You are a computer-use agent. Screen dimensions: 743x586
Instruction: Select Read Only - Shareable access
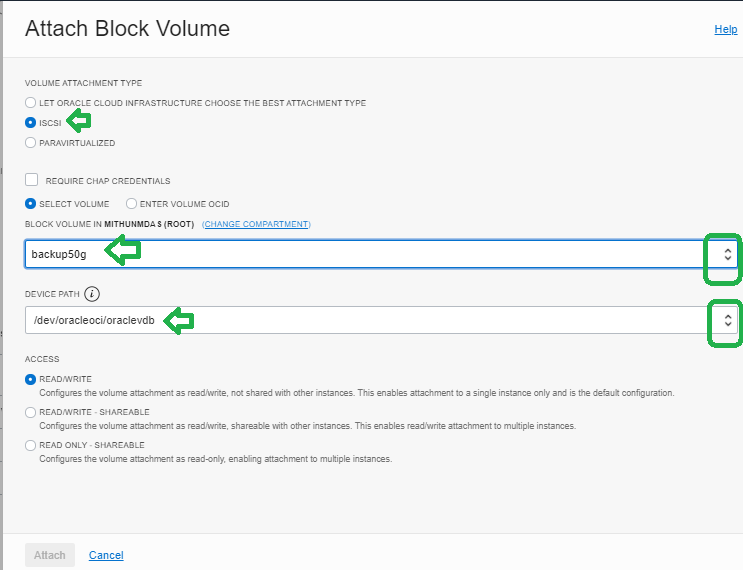click(30, 445)
